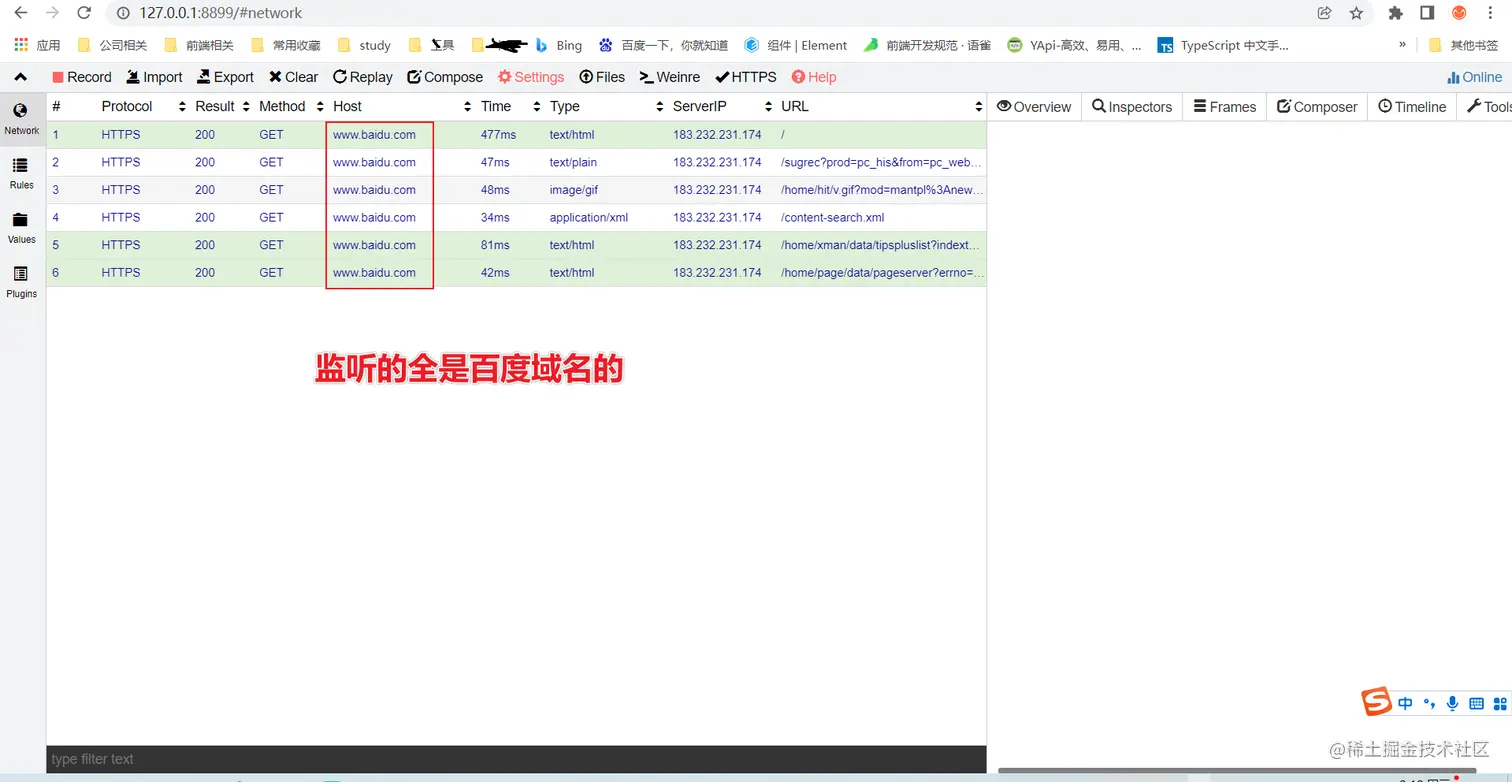The height and width of the screenshot is (782, 1512).
Task: Sort by the Type column
Action: point(606,106)
